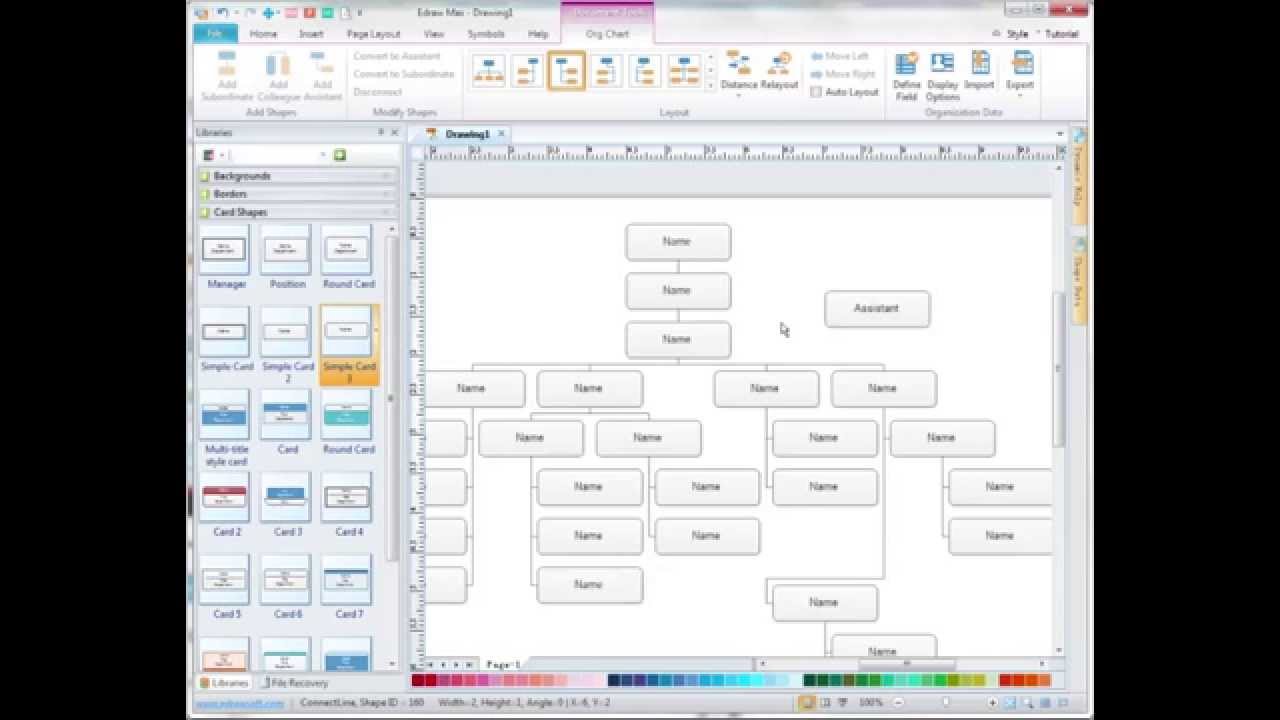1280x720 pixels.
Task: Click Disconnect button
Action: click(x=377, y=92)
